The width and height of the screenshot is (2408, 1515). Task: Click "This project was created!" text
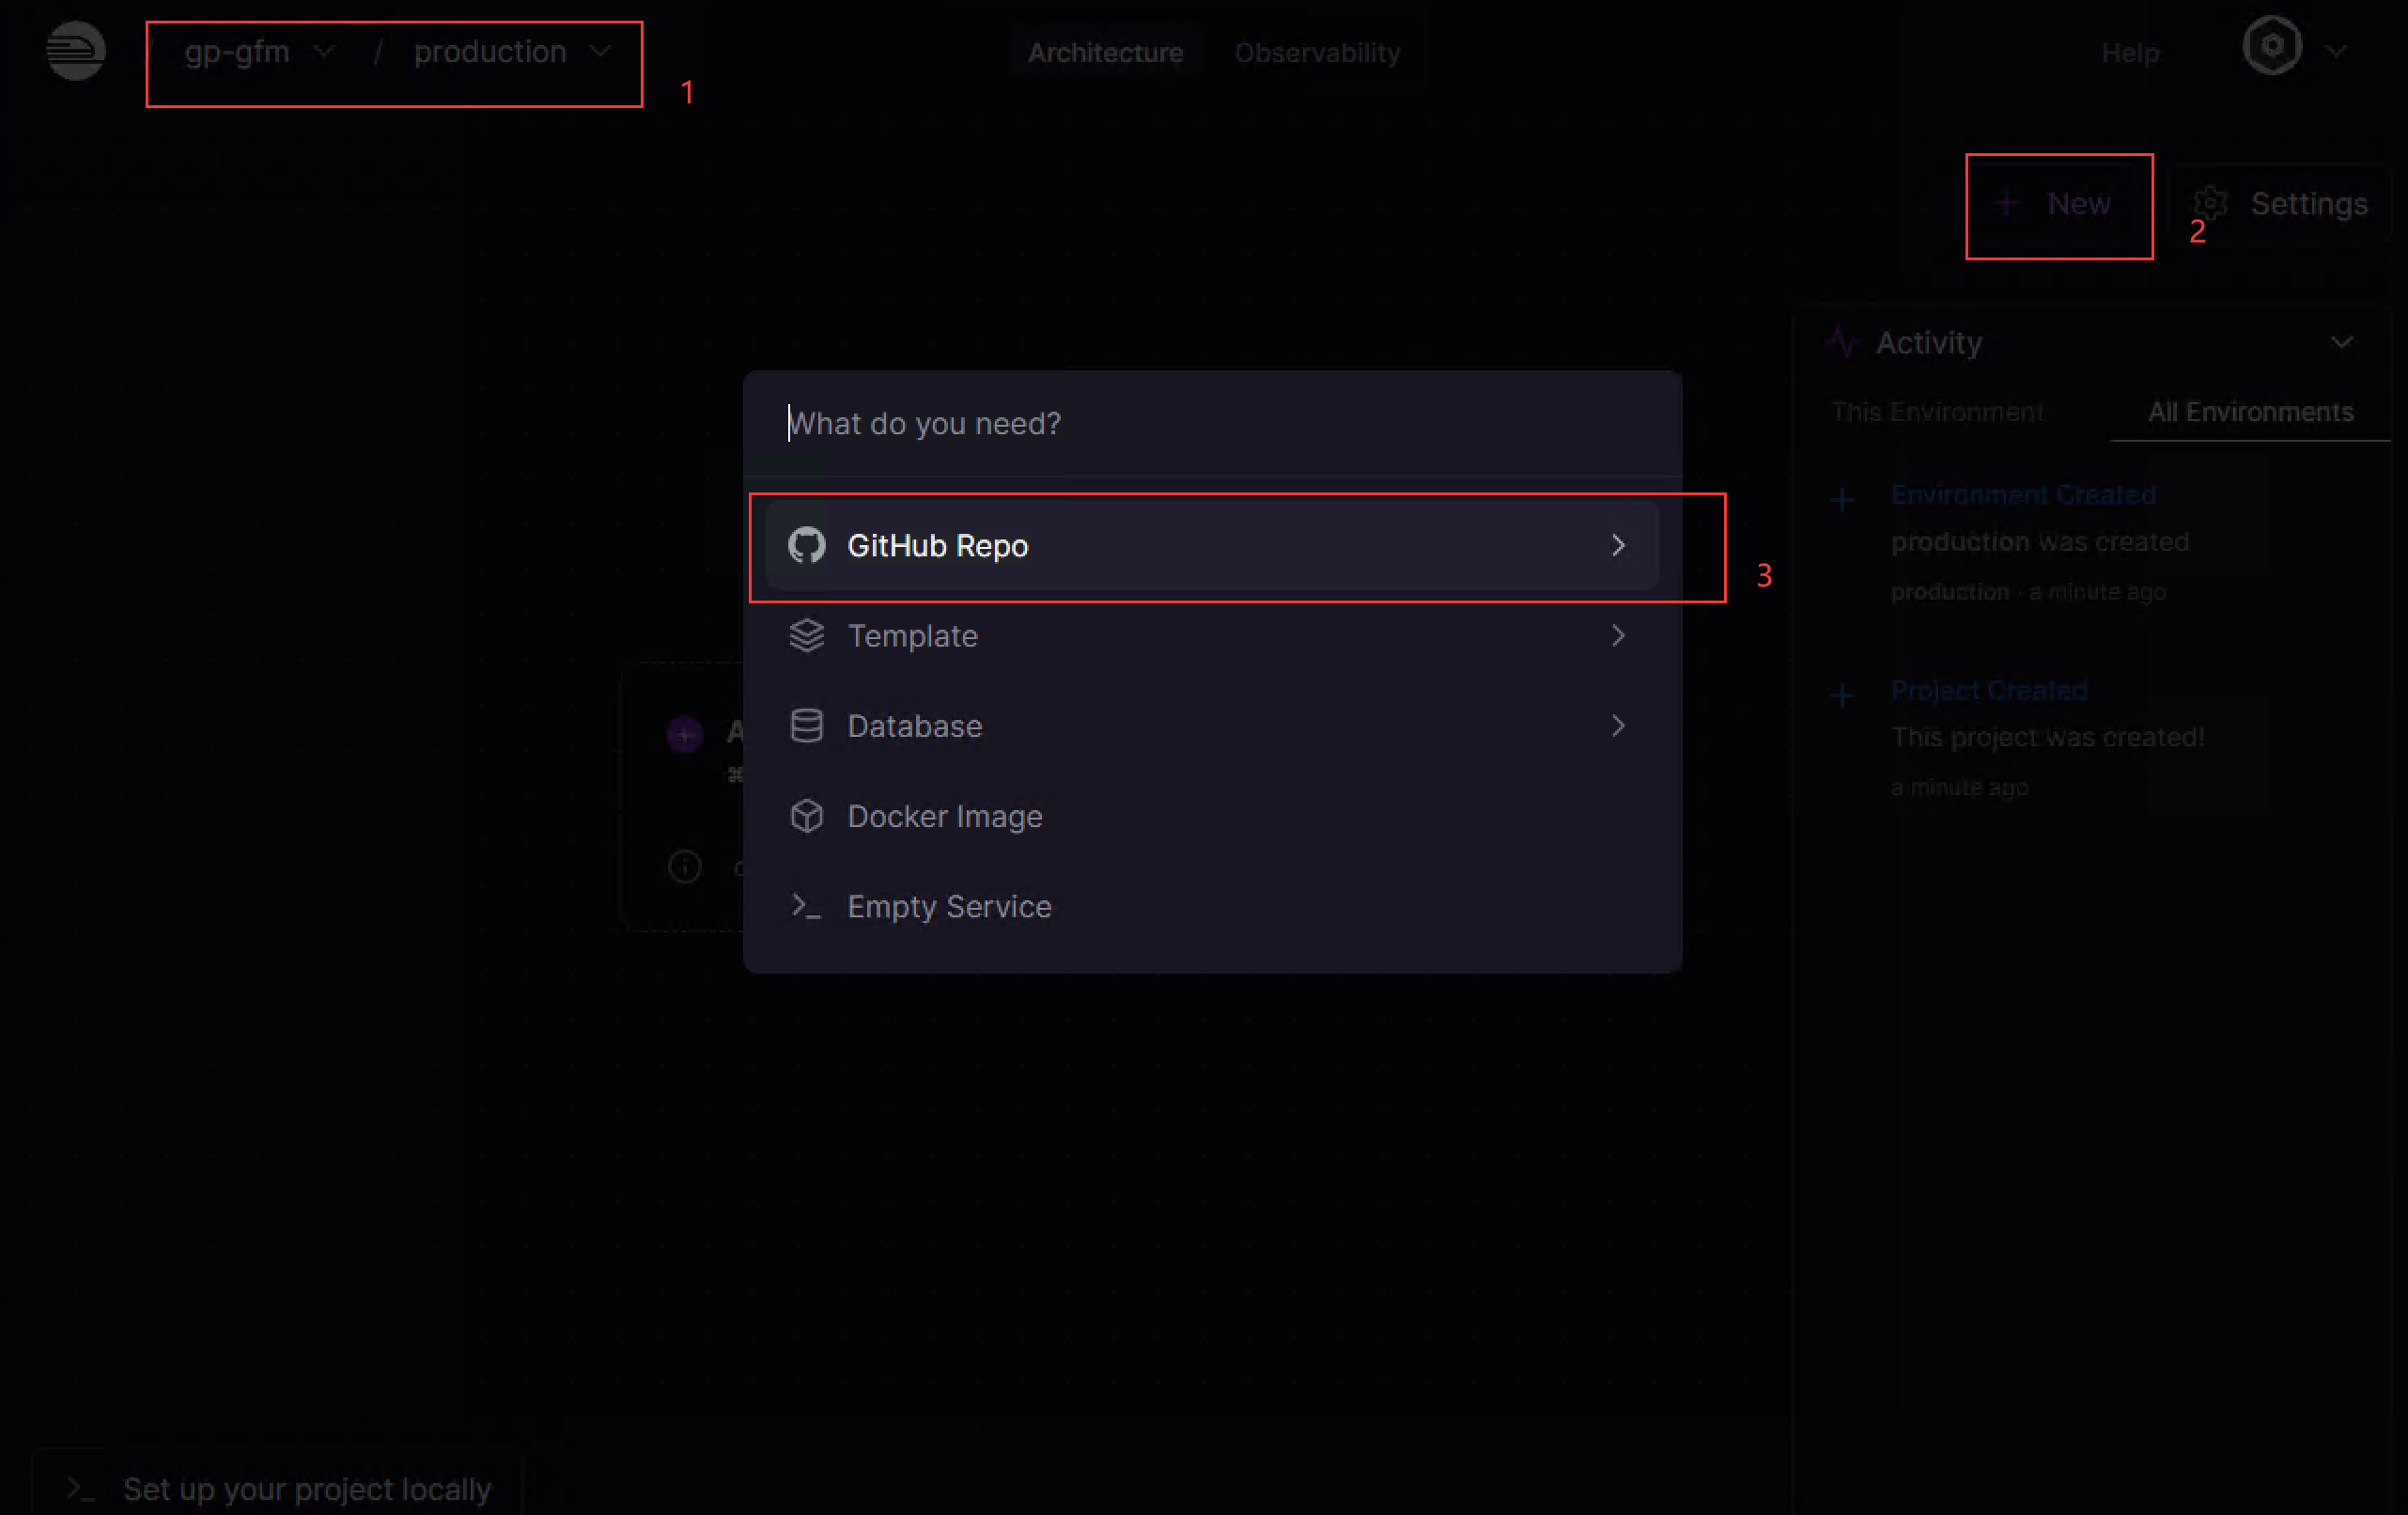2047,737
